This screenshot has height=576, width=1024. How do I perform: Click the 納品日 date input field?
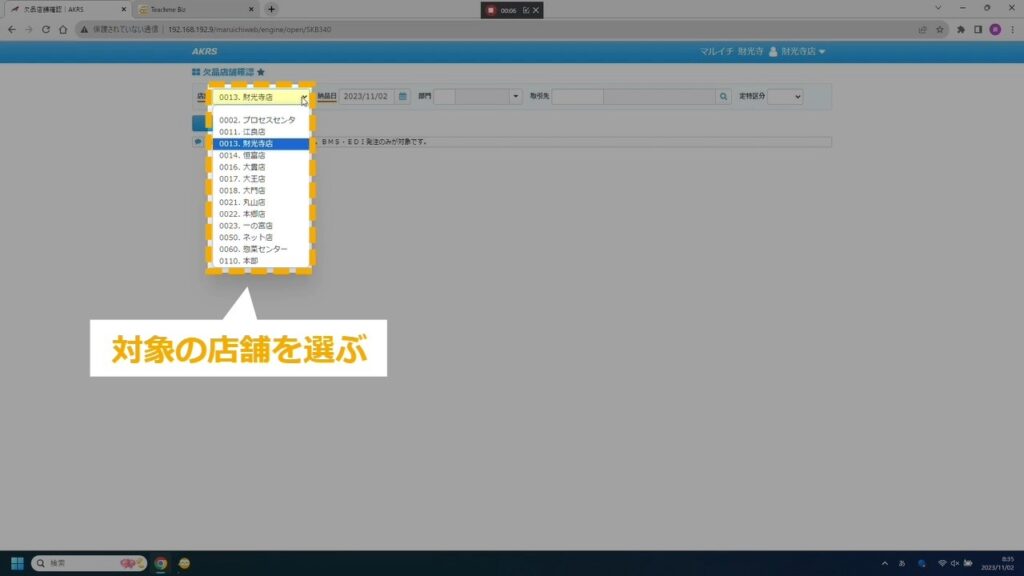point(367,97)
